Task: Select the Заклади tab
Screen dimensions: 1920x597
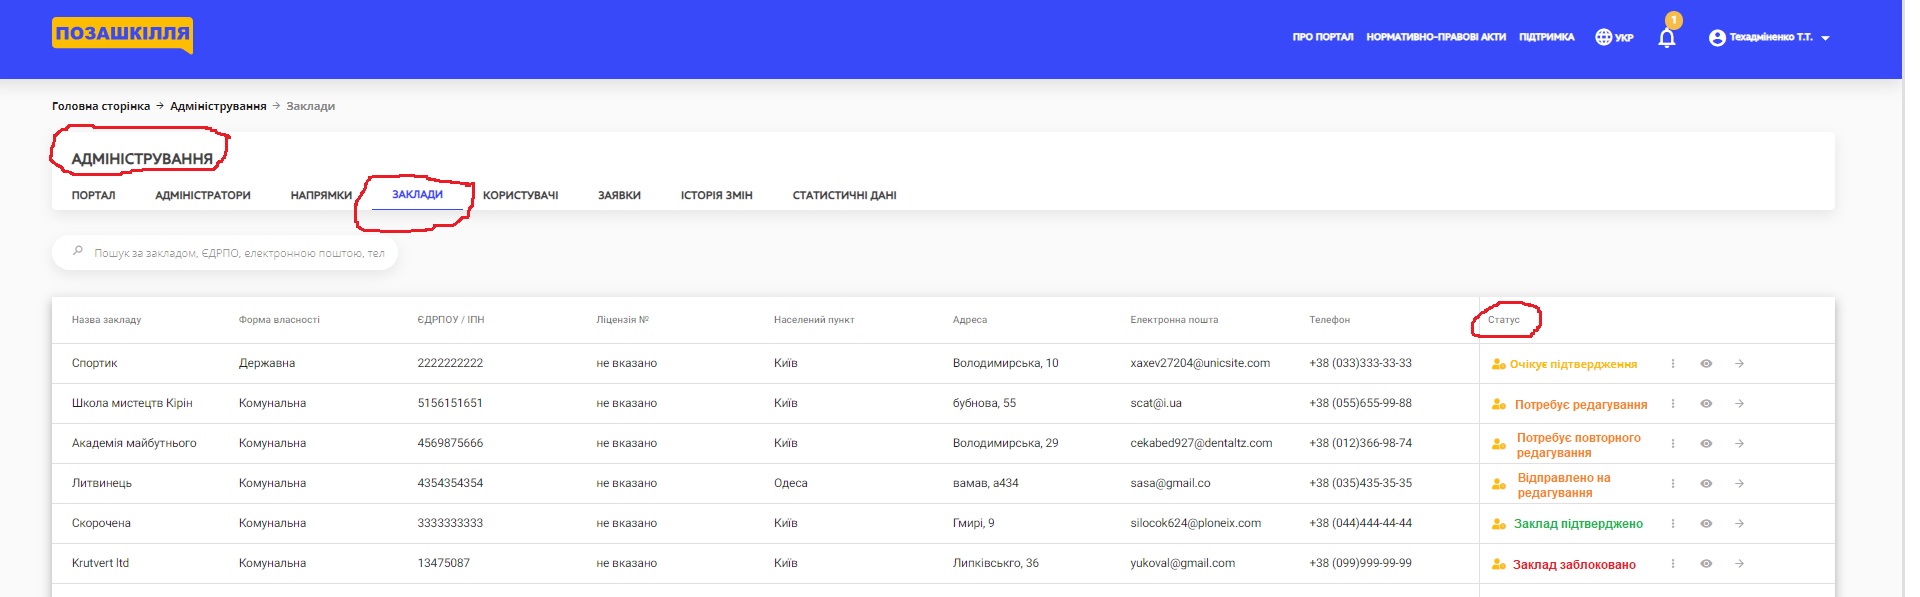Action: pos(417,195)
